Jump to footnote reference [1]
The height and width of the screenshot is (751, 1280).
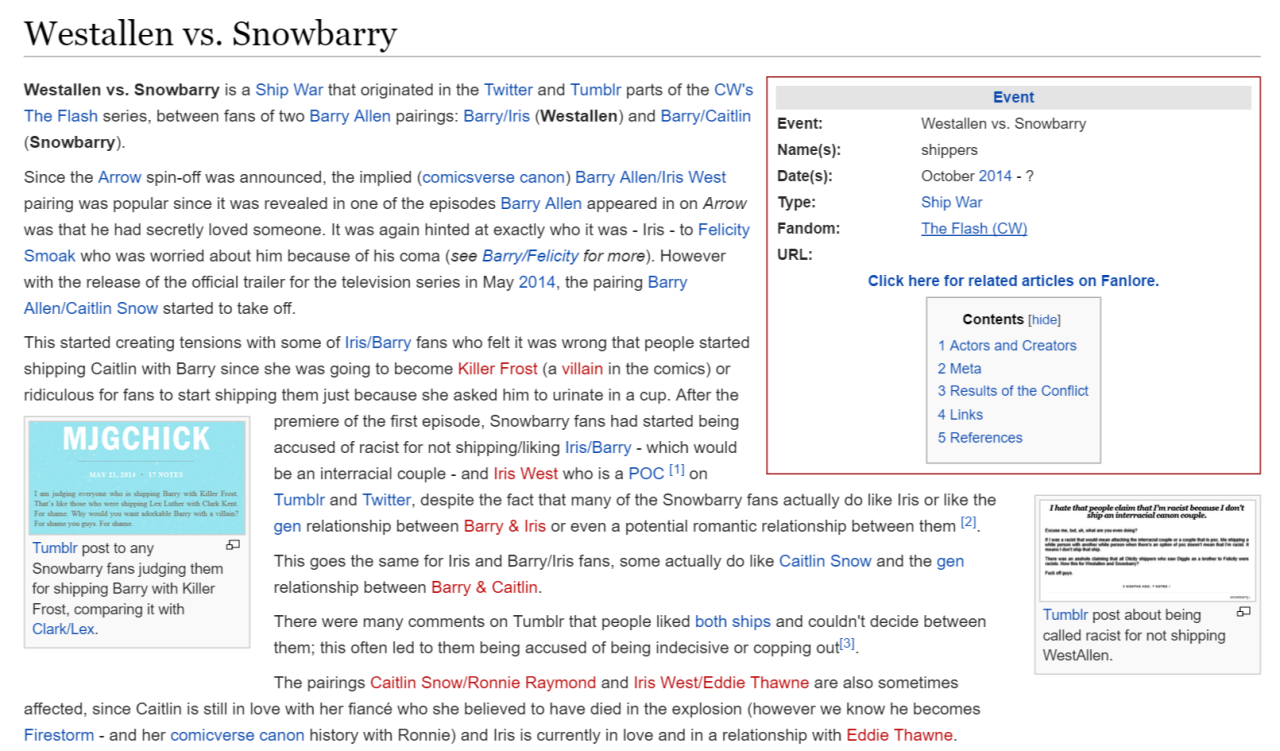pyautogui.click(x=677, y=468)
